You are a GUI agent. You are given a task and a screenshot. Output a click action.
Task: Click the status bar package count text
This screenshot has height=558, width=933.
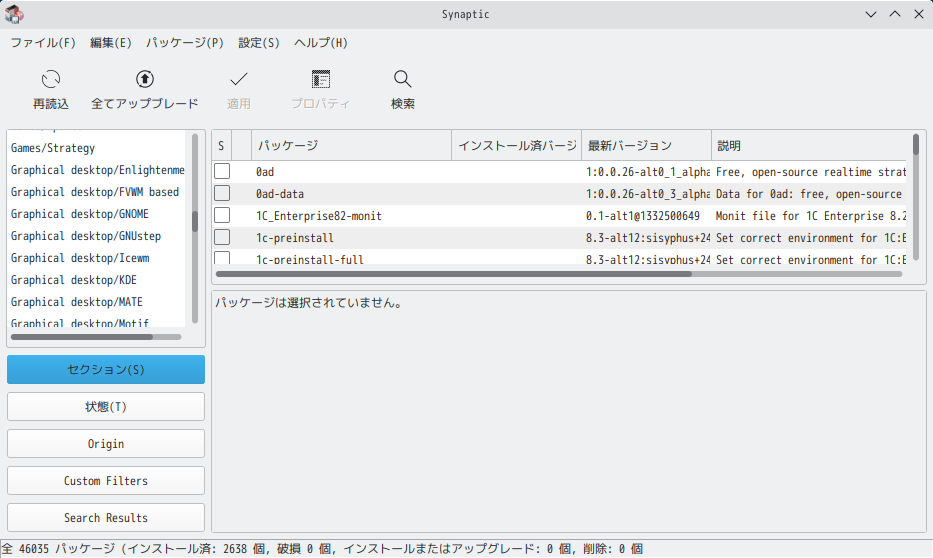322,548
